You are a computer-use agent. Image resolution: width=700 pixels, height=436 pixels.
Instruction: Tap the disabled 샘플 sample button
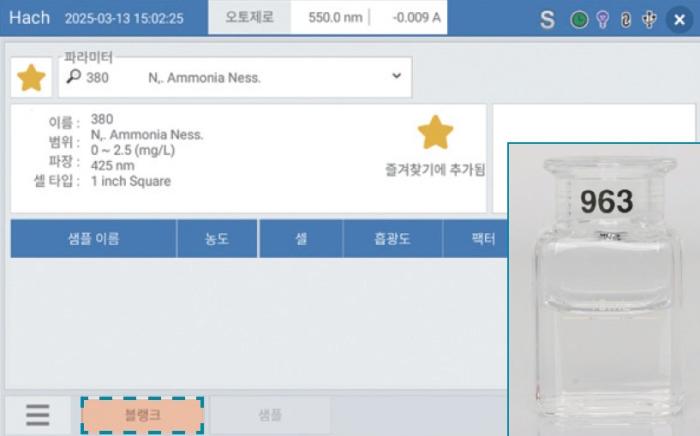coord(270,415)
